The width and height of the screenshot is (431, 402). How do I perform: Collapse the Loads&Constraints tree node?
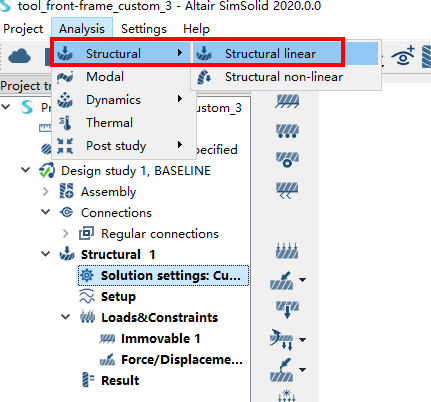pos(66,317)
